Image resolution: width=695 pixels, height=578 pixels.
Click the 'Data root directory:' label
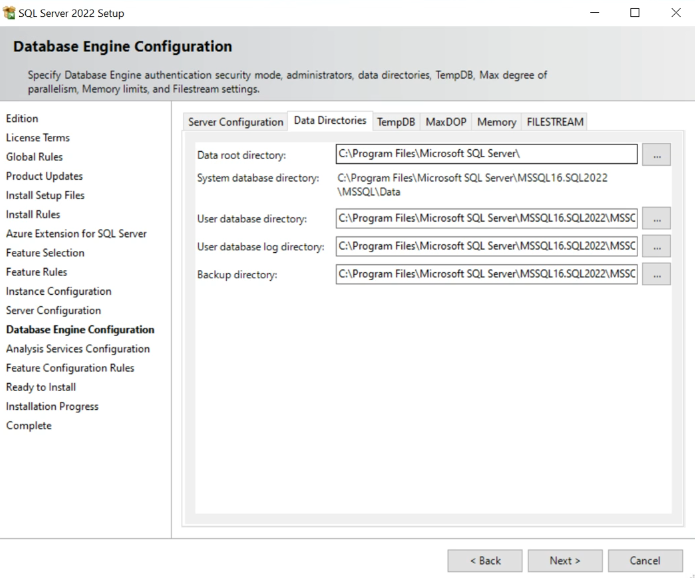tap(242, 155)
